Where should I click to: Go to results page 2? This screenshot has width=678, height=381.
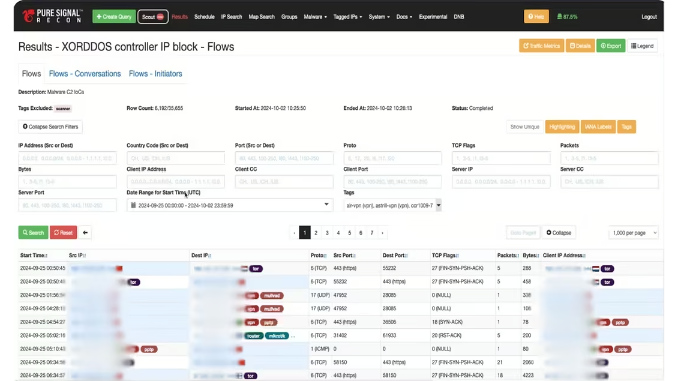[316, 233]
